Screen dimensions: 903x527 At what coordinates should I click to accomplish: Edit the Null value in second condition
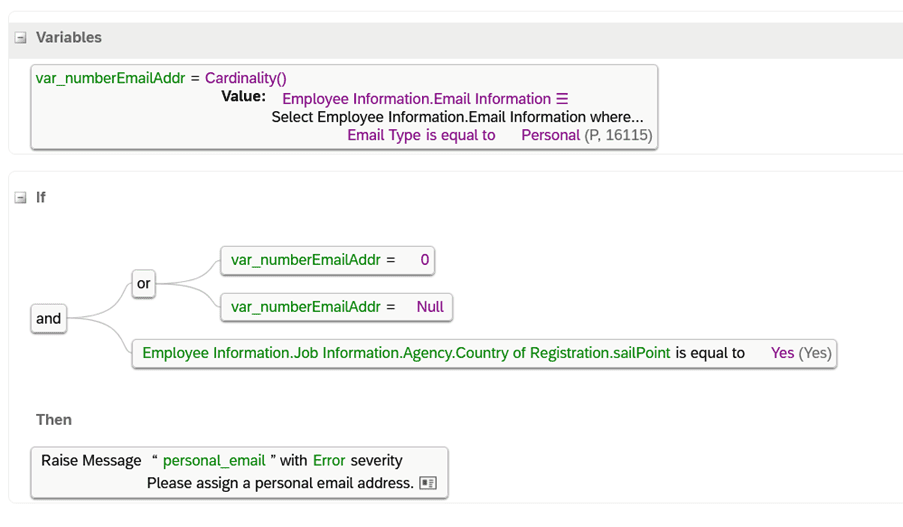pyautogui.click(x=430, y=307)
